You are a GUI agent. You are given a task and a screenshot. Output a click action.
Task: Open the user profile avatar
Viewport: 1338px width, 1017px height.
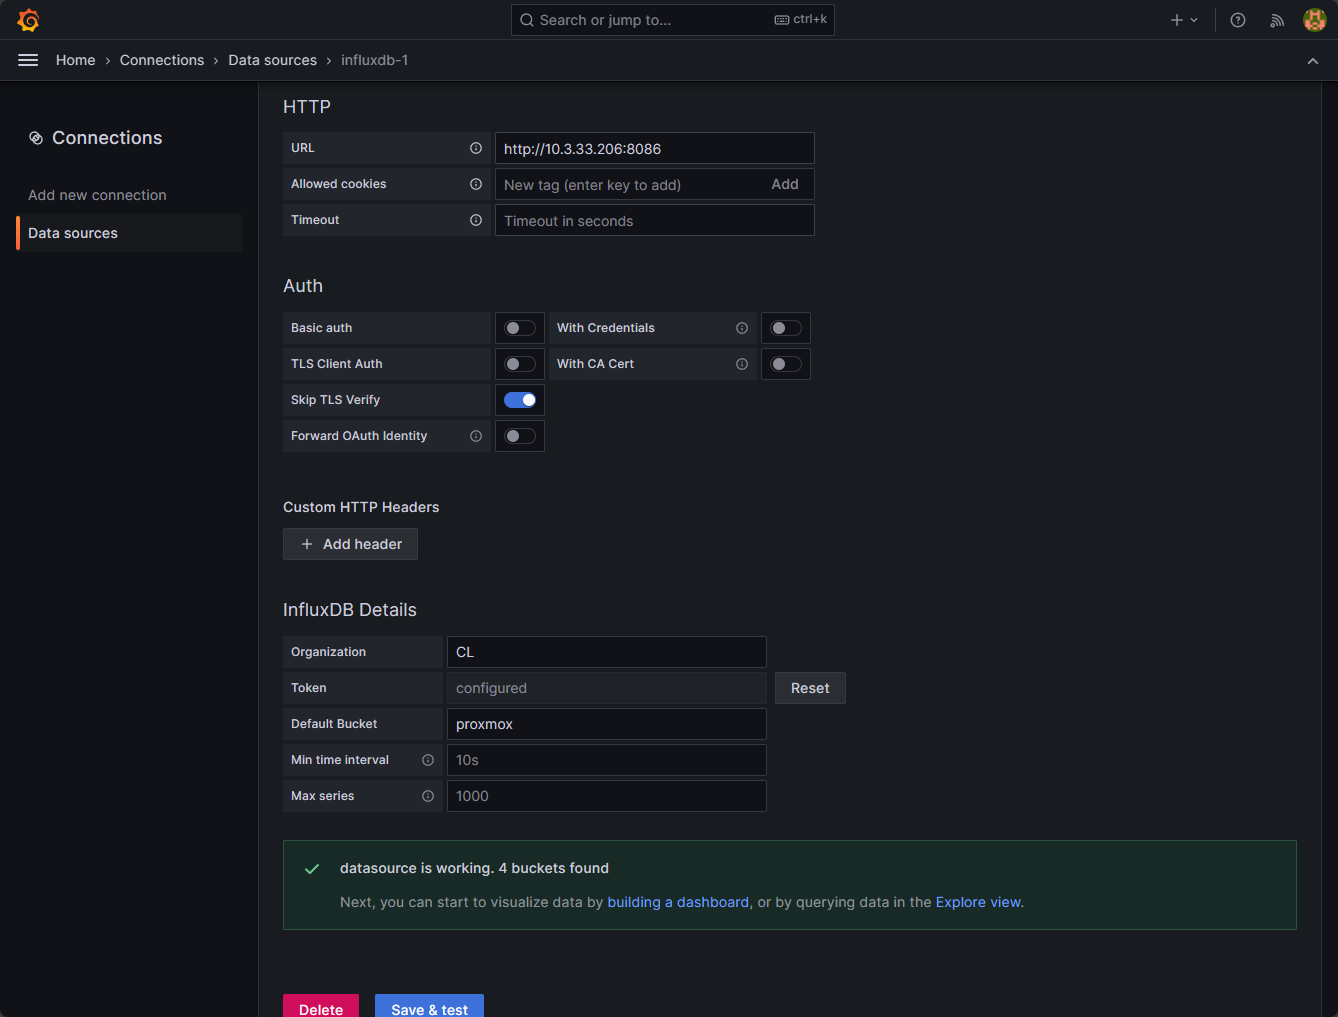coord(1315,20)
